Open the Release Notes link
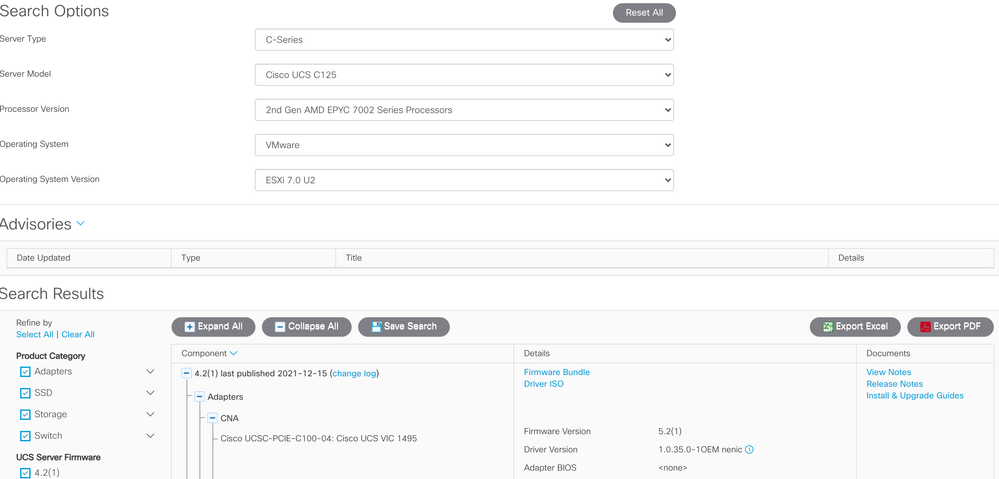The width and height of the screenshot is (999, 479). pyautogui.click(x=895, y=384)
